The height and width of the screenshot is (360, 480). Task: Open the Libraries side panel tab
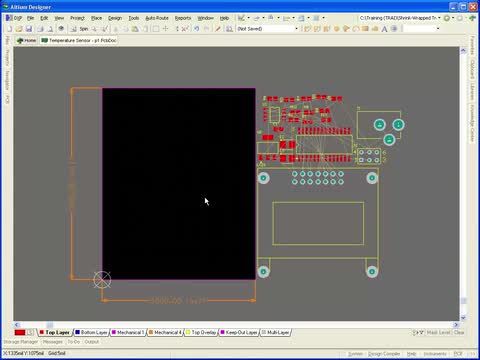(472, 91)
